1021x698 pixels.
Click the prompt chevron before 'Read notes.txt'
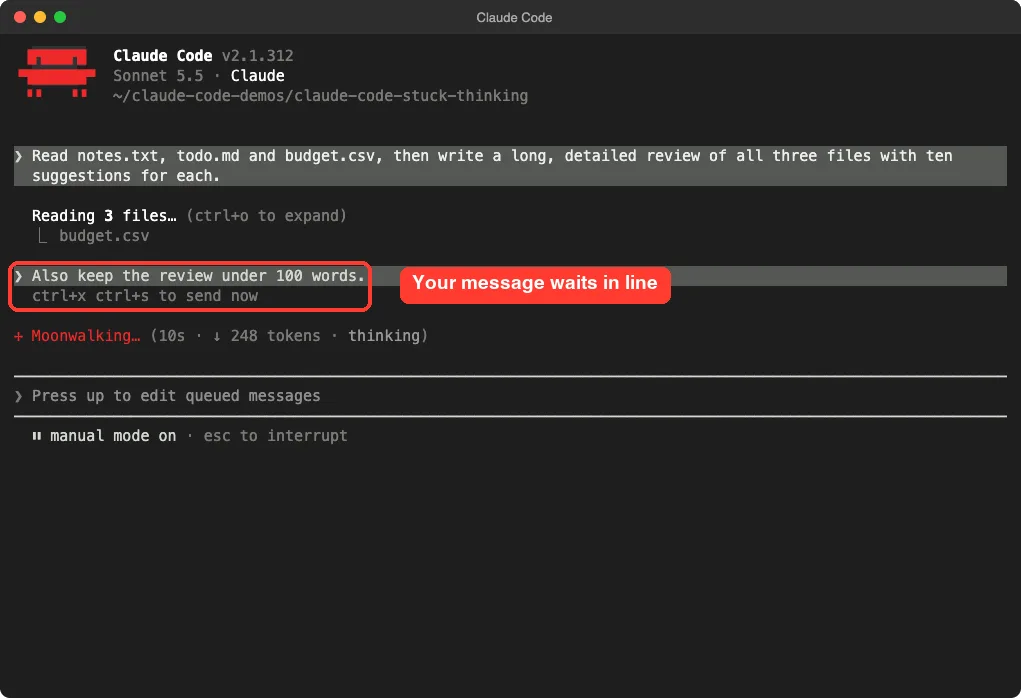click(x=19, y=156)
